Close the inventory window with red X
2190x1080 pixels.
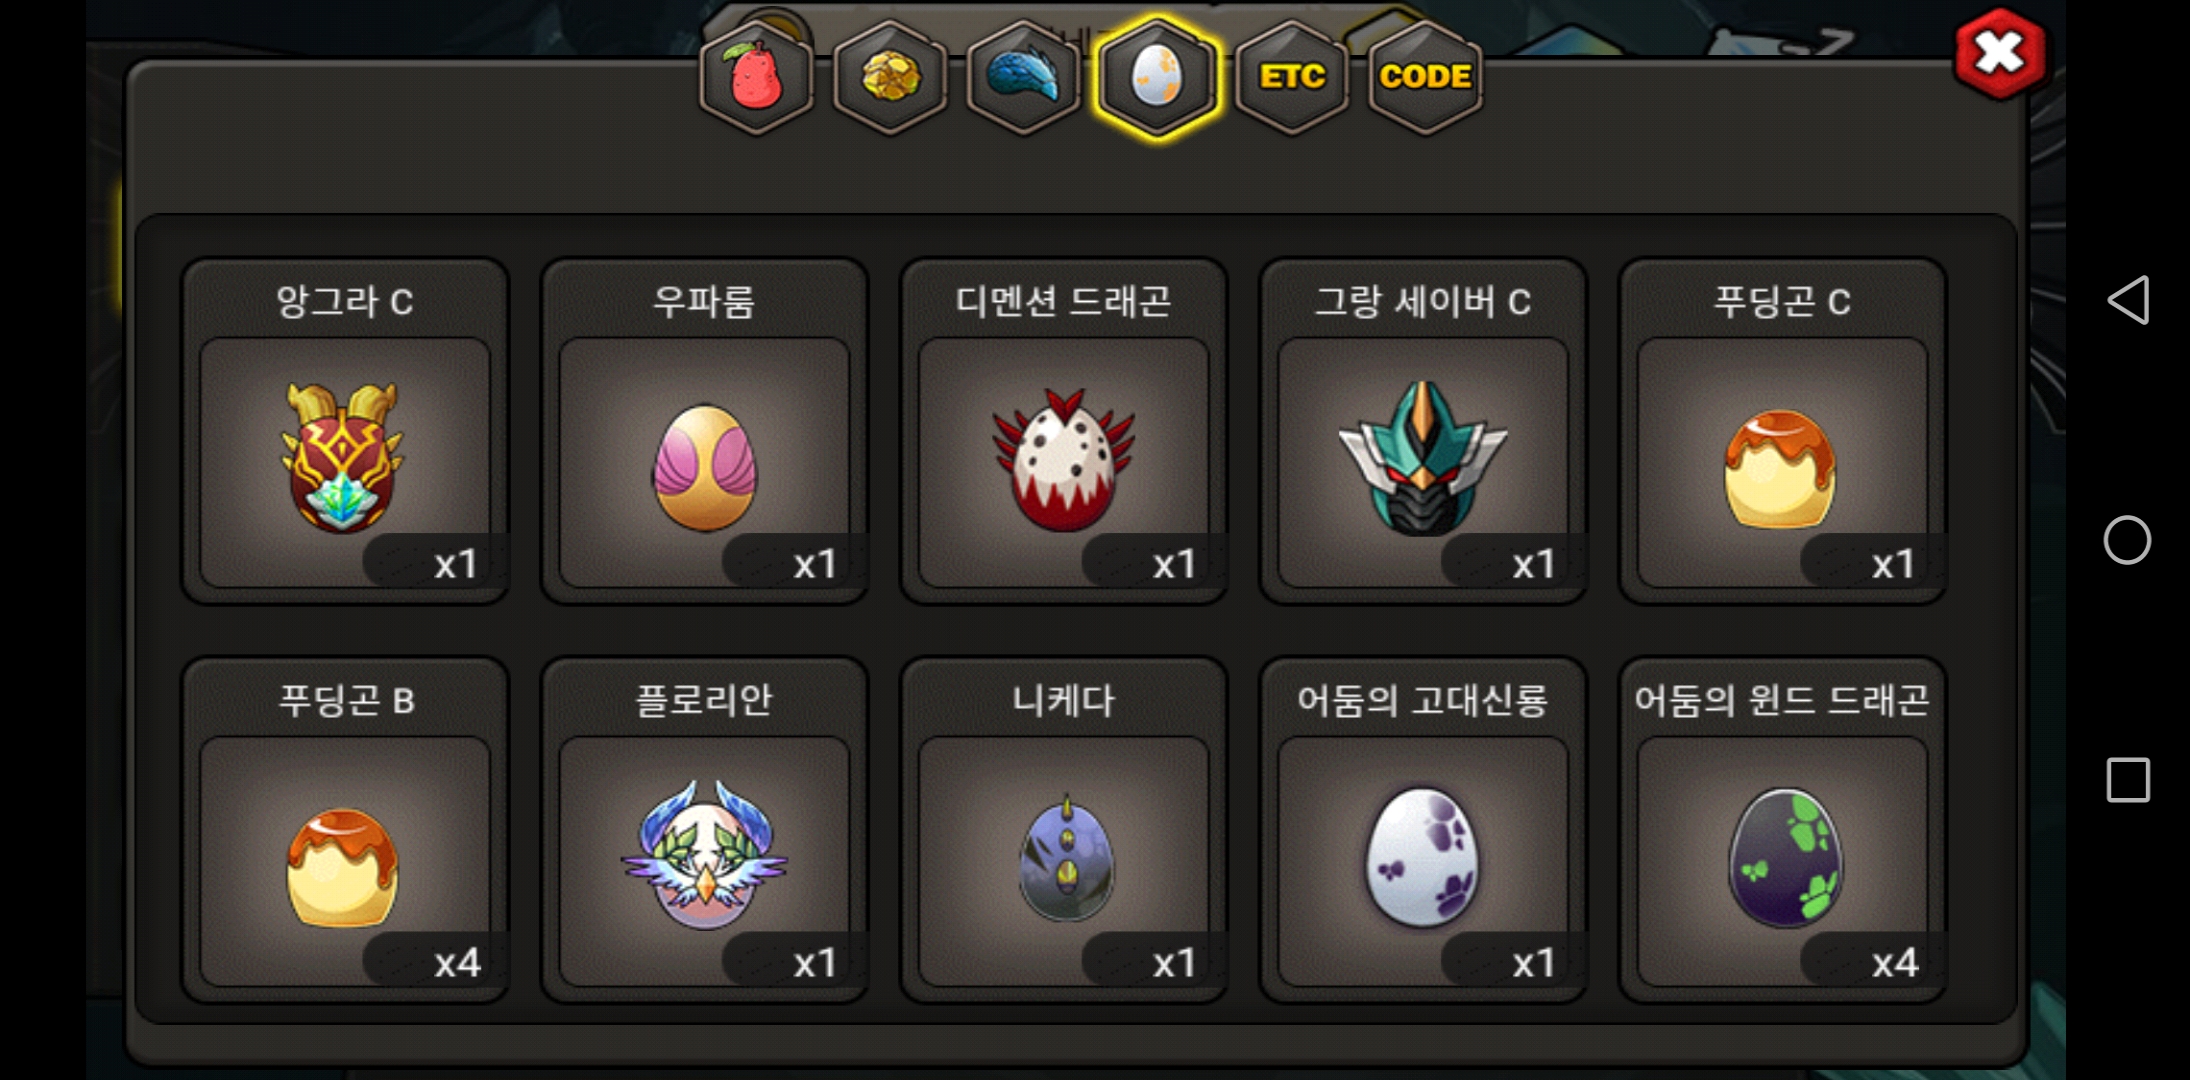[2000, 53]
